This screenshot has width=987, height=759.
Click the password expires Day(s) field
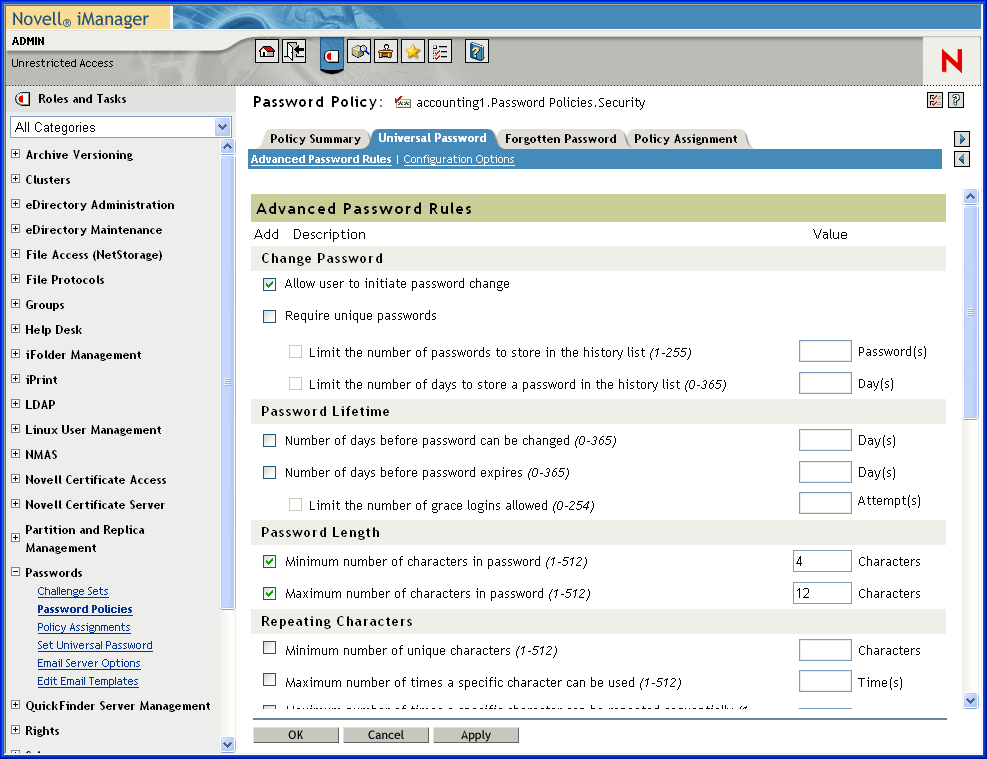tap(825, 472)
